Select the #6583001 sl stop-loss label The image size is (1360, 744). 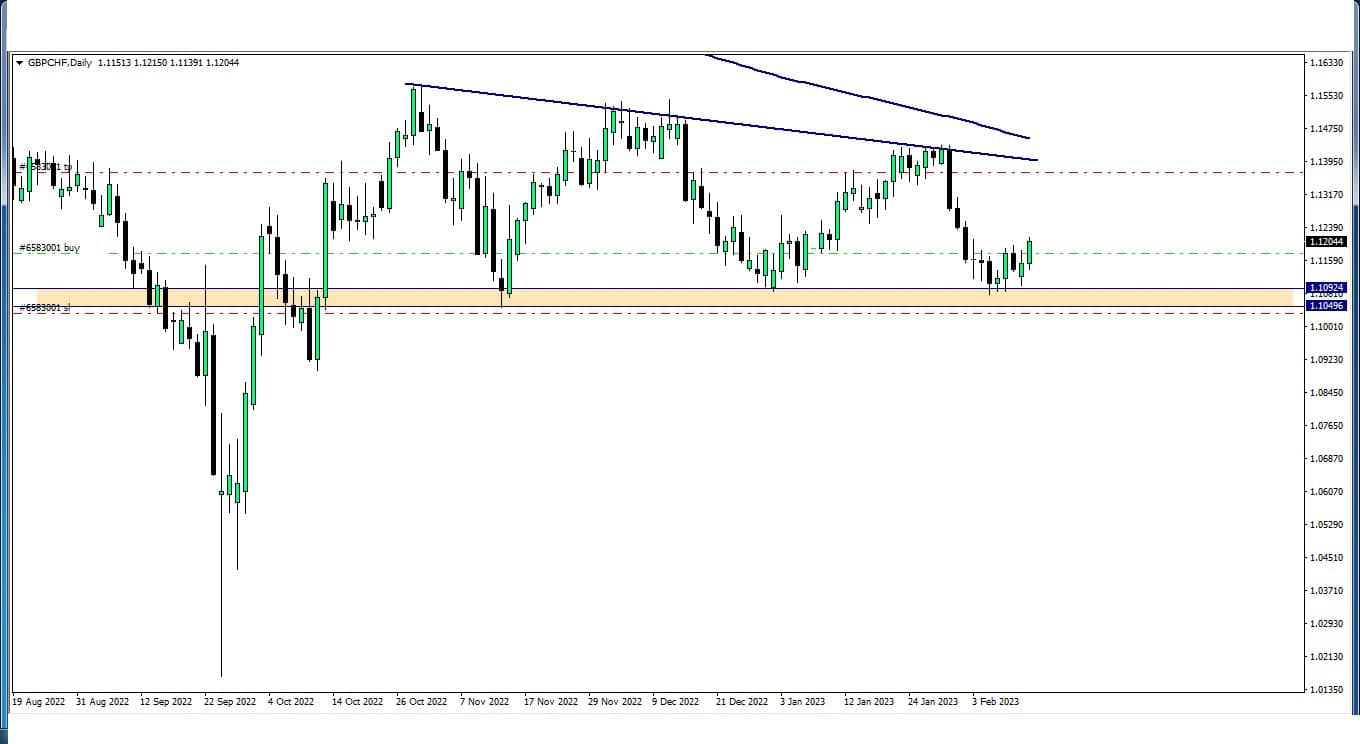(x=44, y=308)
